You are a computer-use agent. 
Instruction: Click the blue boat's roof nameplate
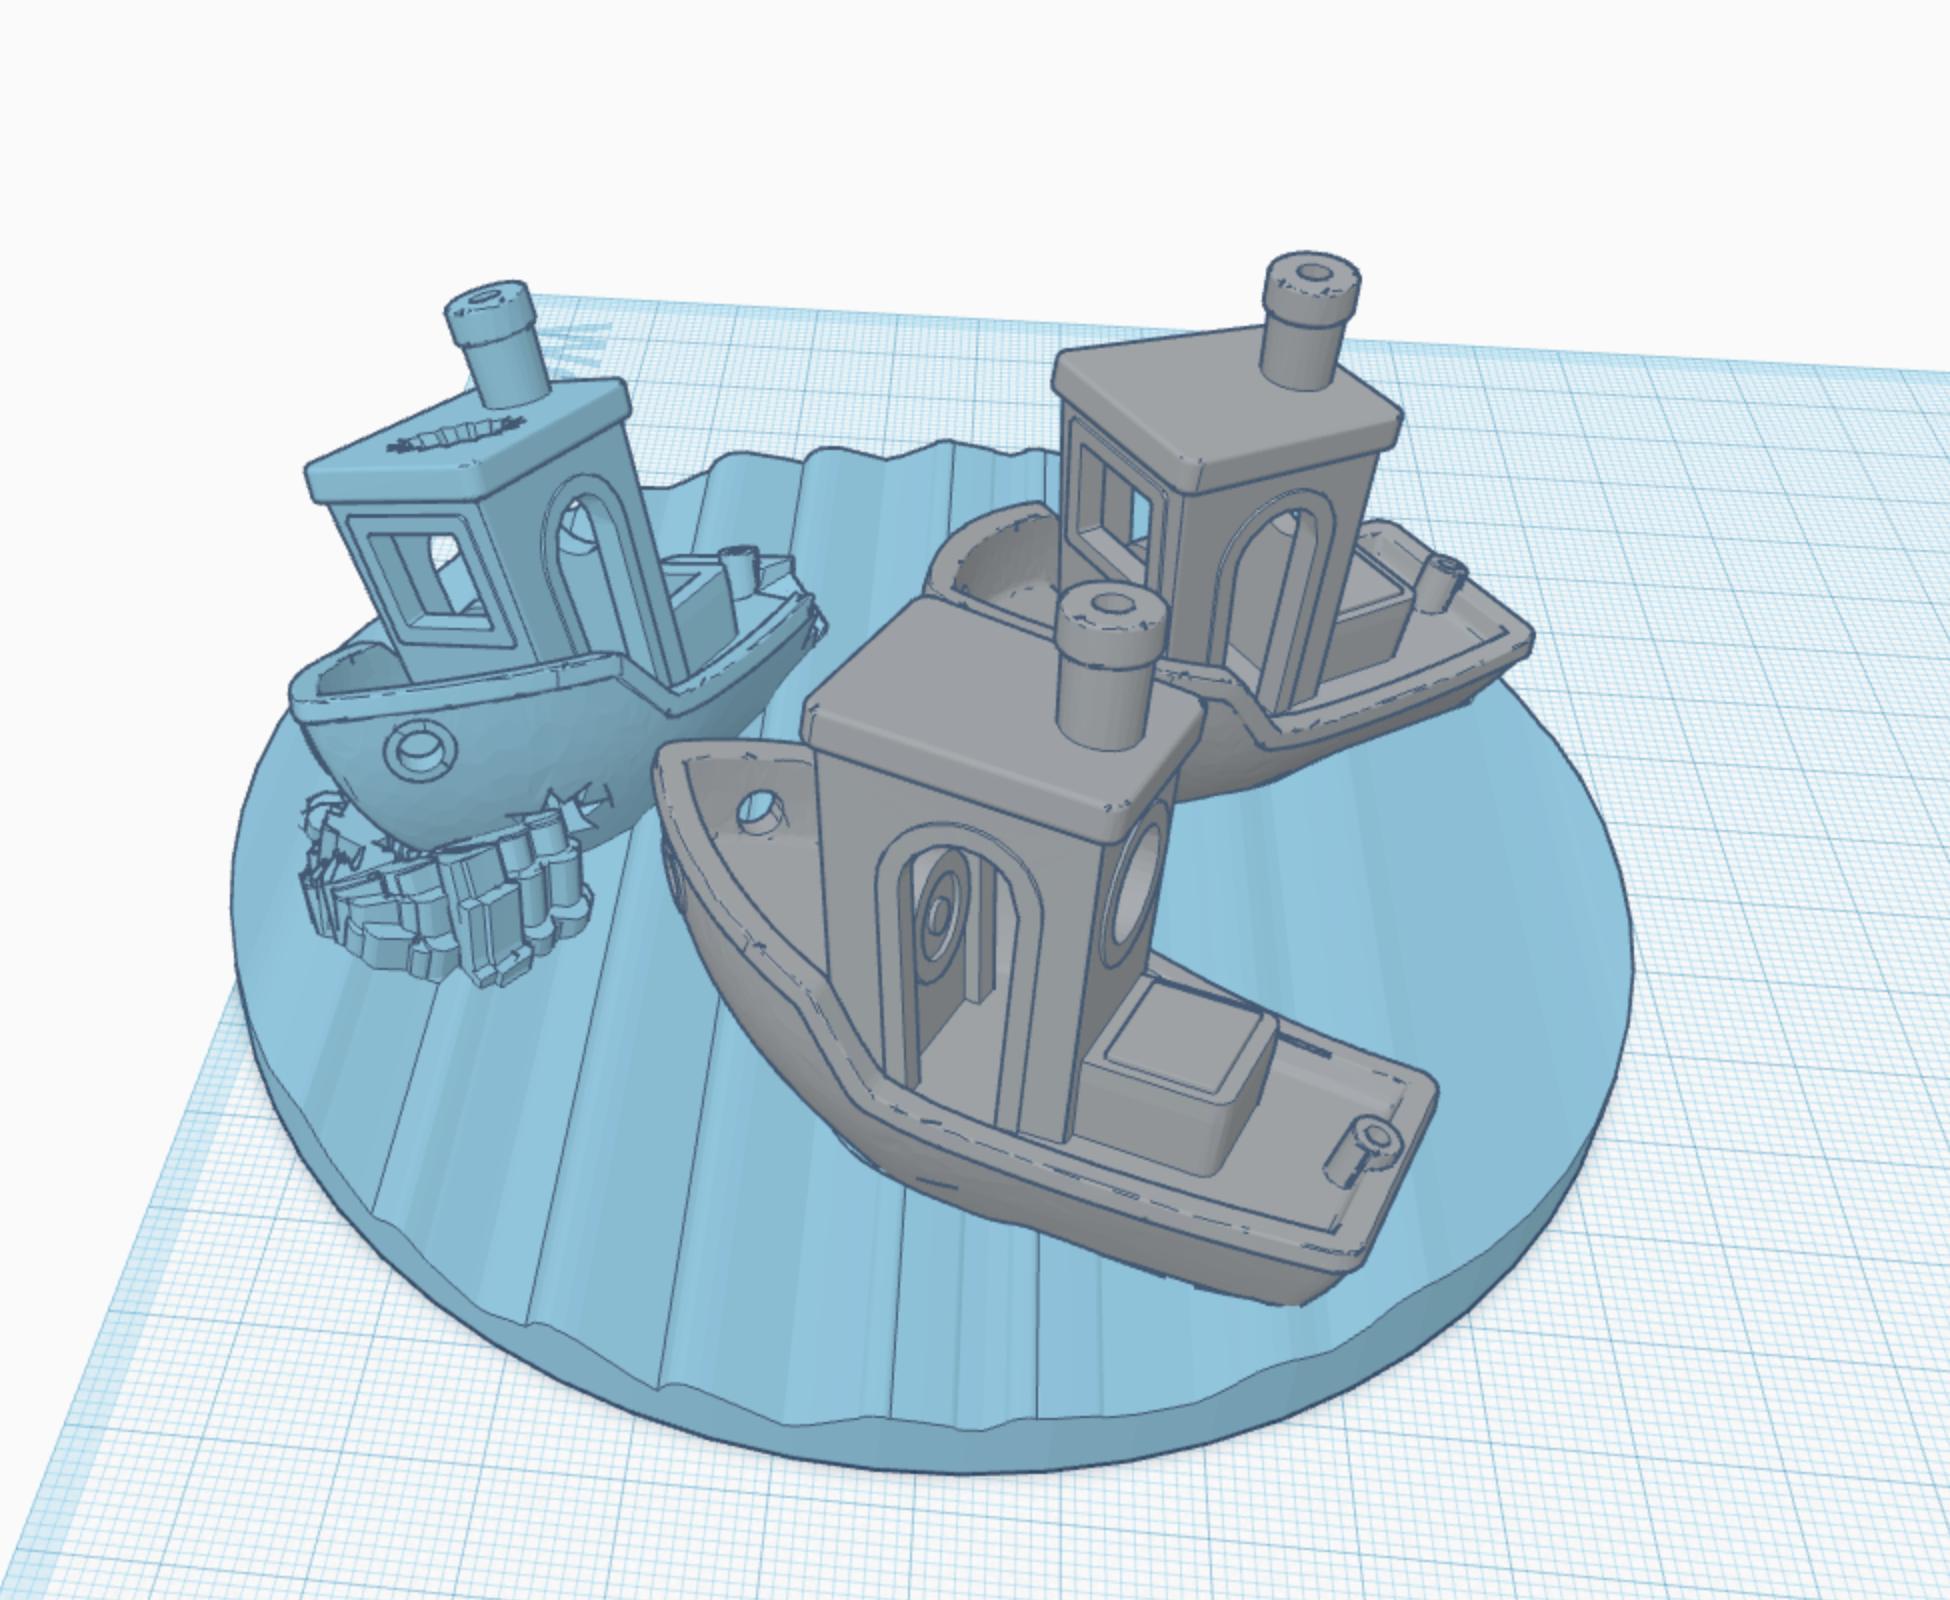(x=456, y=437)
